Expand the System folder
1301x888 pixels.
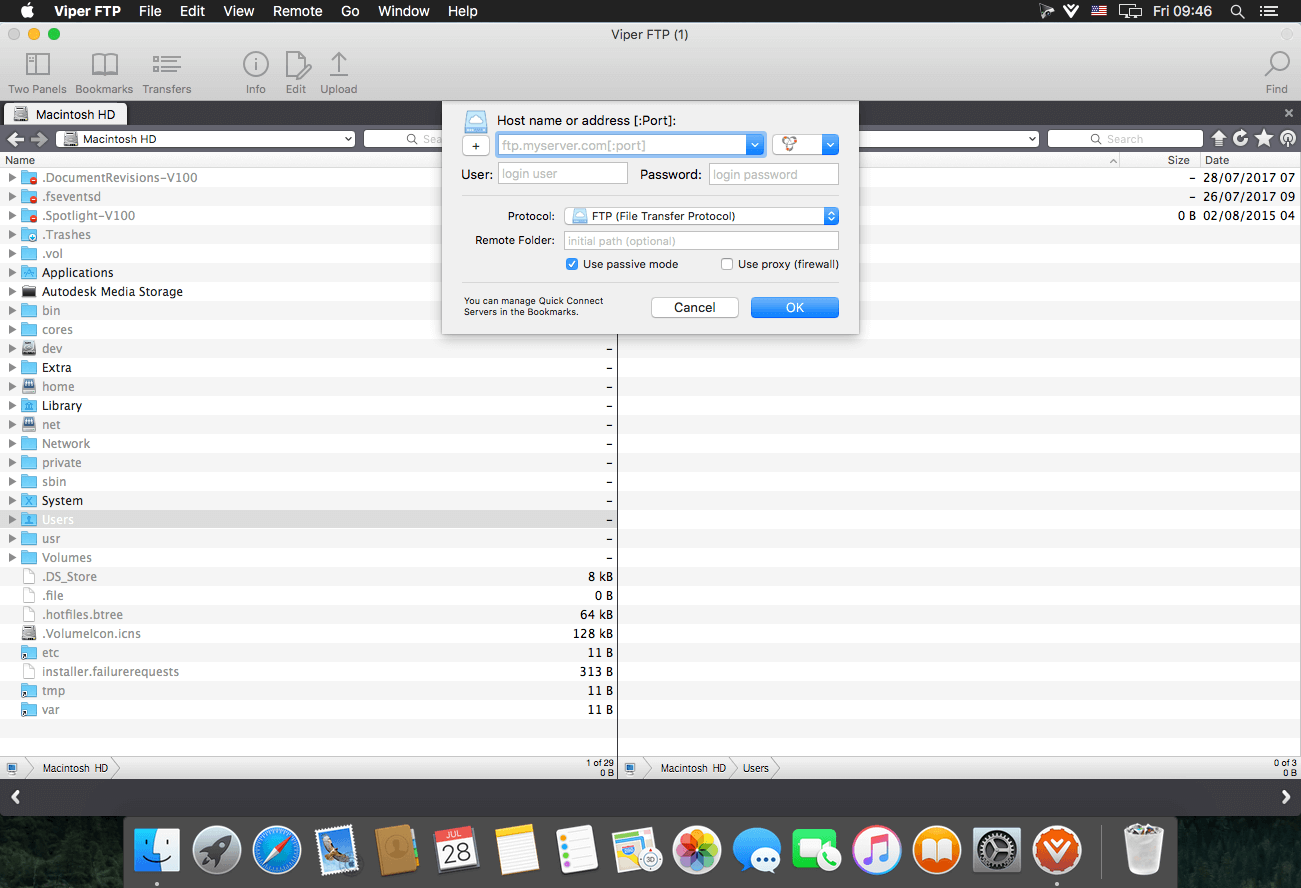12,501
